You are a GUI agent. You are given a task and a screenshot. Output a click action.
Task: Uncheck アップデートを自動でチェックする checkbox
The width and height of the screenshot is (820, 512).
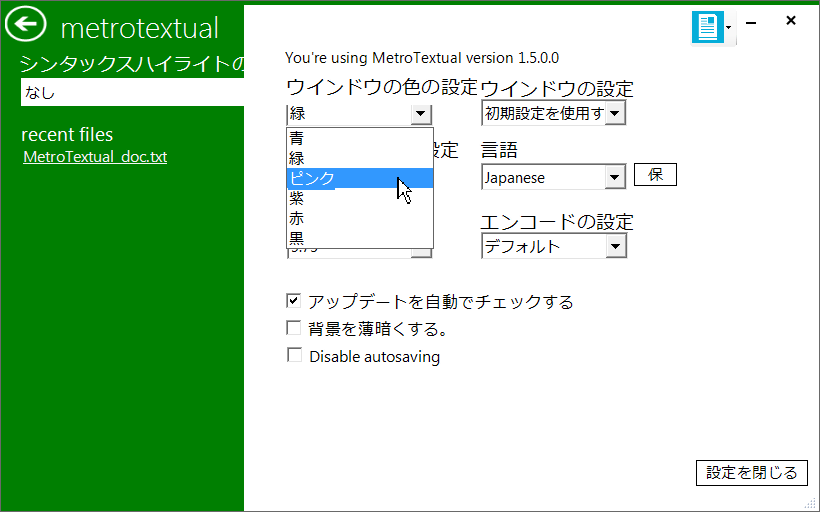coord(294,301)
